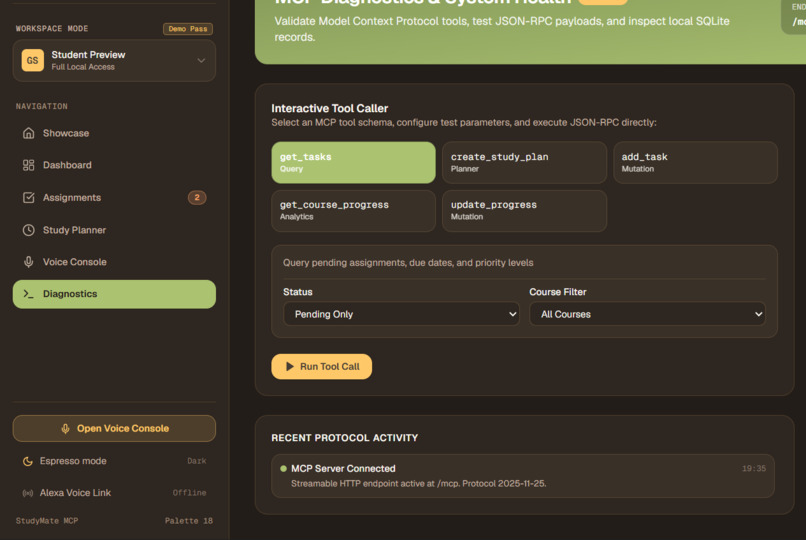Click the Showcase home icon

tap(29, 133)
